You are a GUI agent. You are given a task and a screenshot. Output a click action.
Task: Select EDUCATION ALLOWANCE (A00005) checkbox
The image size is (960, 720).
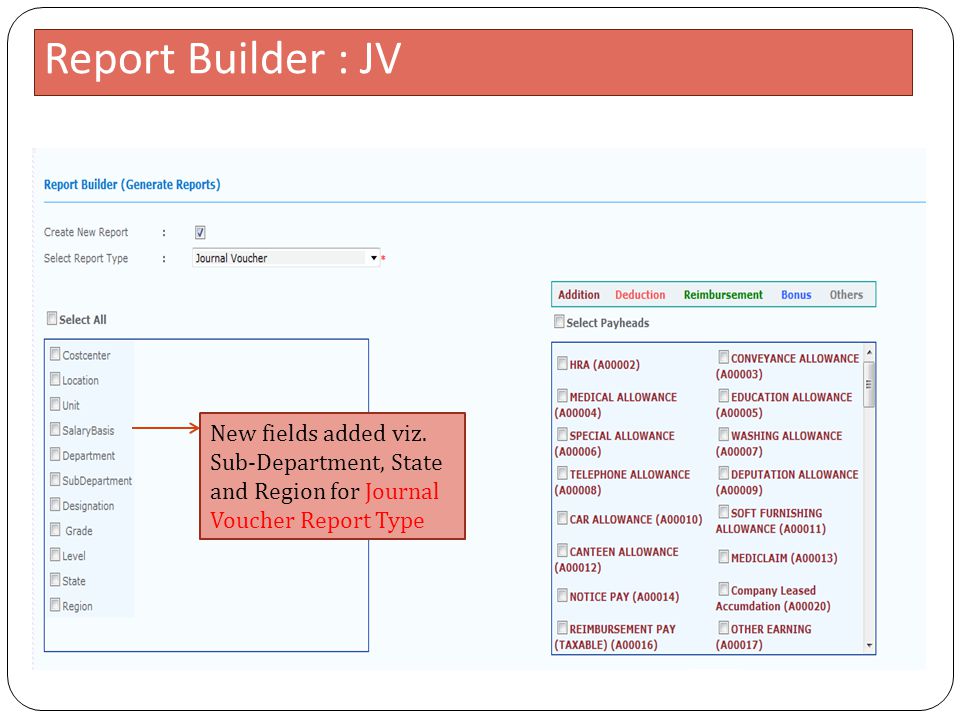click(724, 396)
